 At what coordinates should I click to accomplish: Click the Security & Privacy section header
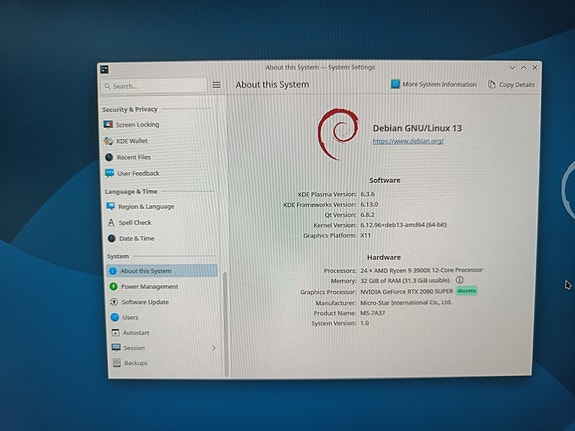coord(130,109)
